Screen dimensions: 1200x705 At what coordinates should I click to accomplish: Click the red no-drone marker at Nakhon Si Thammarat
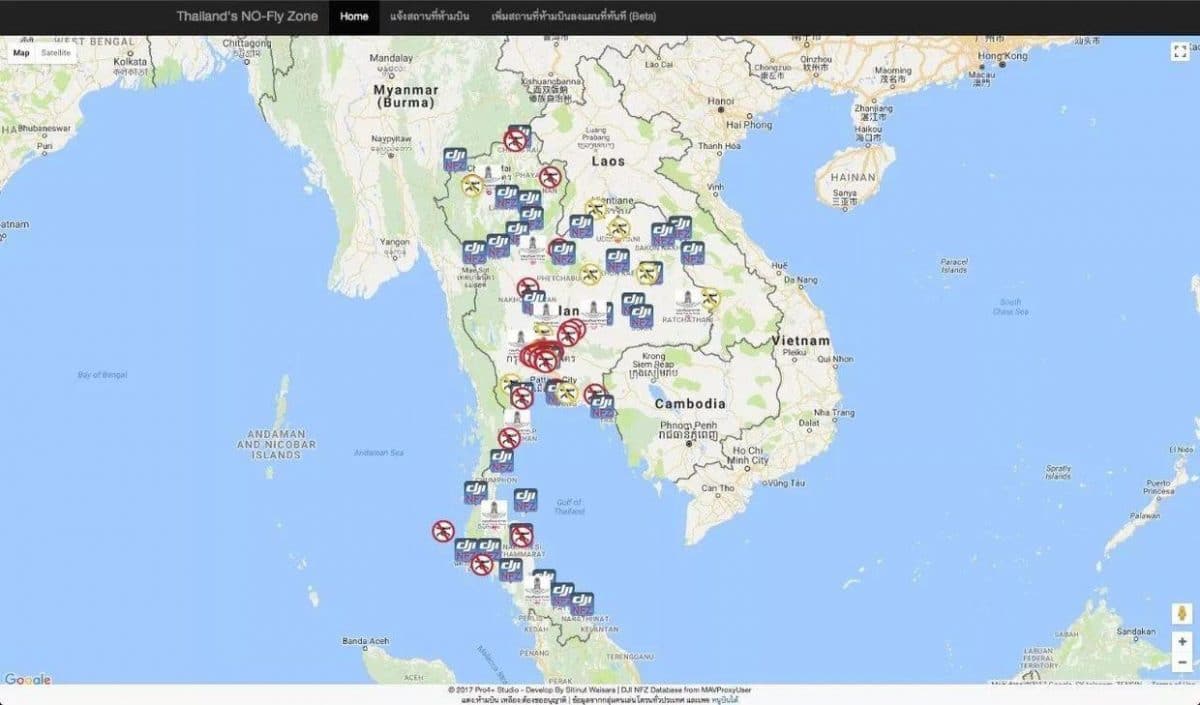[521, 535]
